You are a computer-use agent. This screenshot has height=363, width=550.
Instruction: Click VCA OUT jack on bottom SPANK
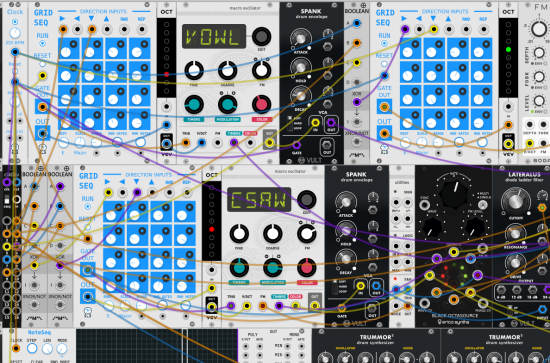376,286
